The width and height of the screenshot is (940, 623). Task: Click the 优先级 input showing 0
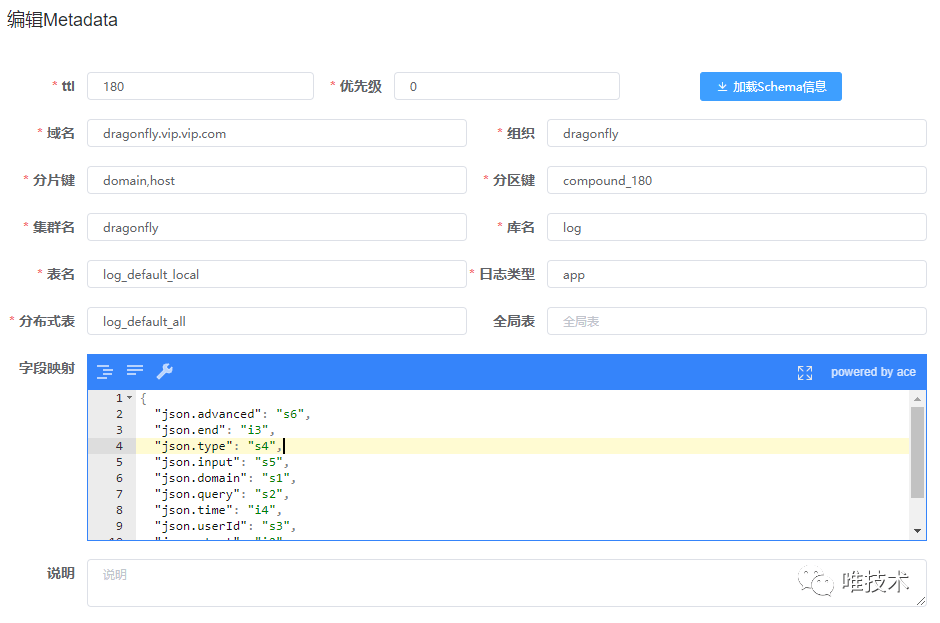(506, 87)
